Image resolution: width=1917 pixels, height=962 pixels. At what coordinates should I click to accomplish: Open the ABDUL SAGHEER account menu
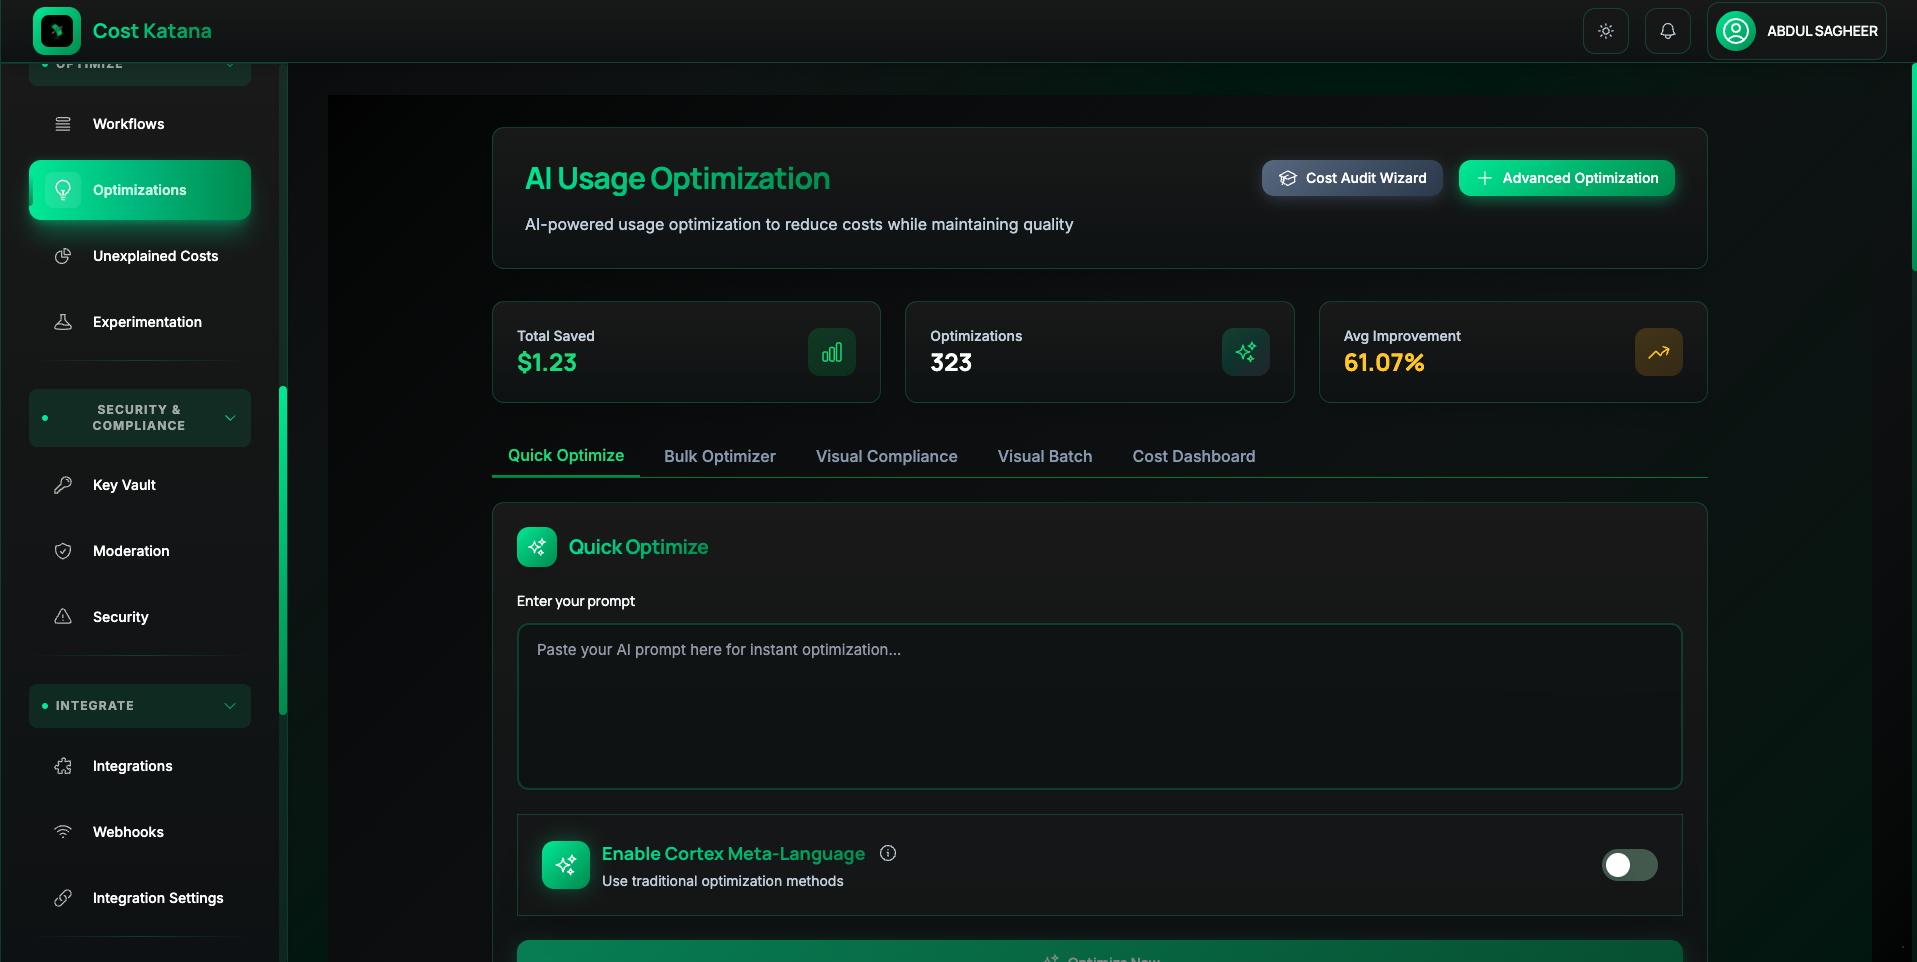pos(1797,31)
